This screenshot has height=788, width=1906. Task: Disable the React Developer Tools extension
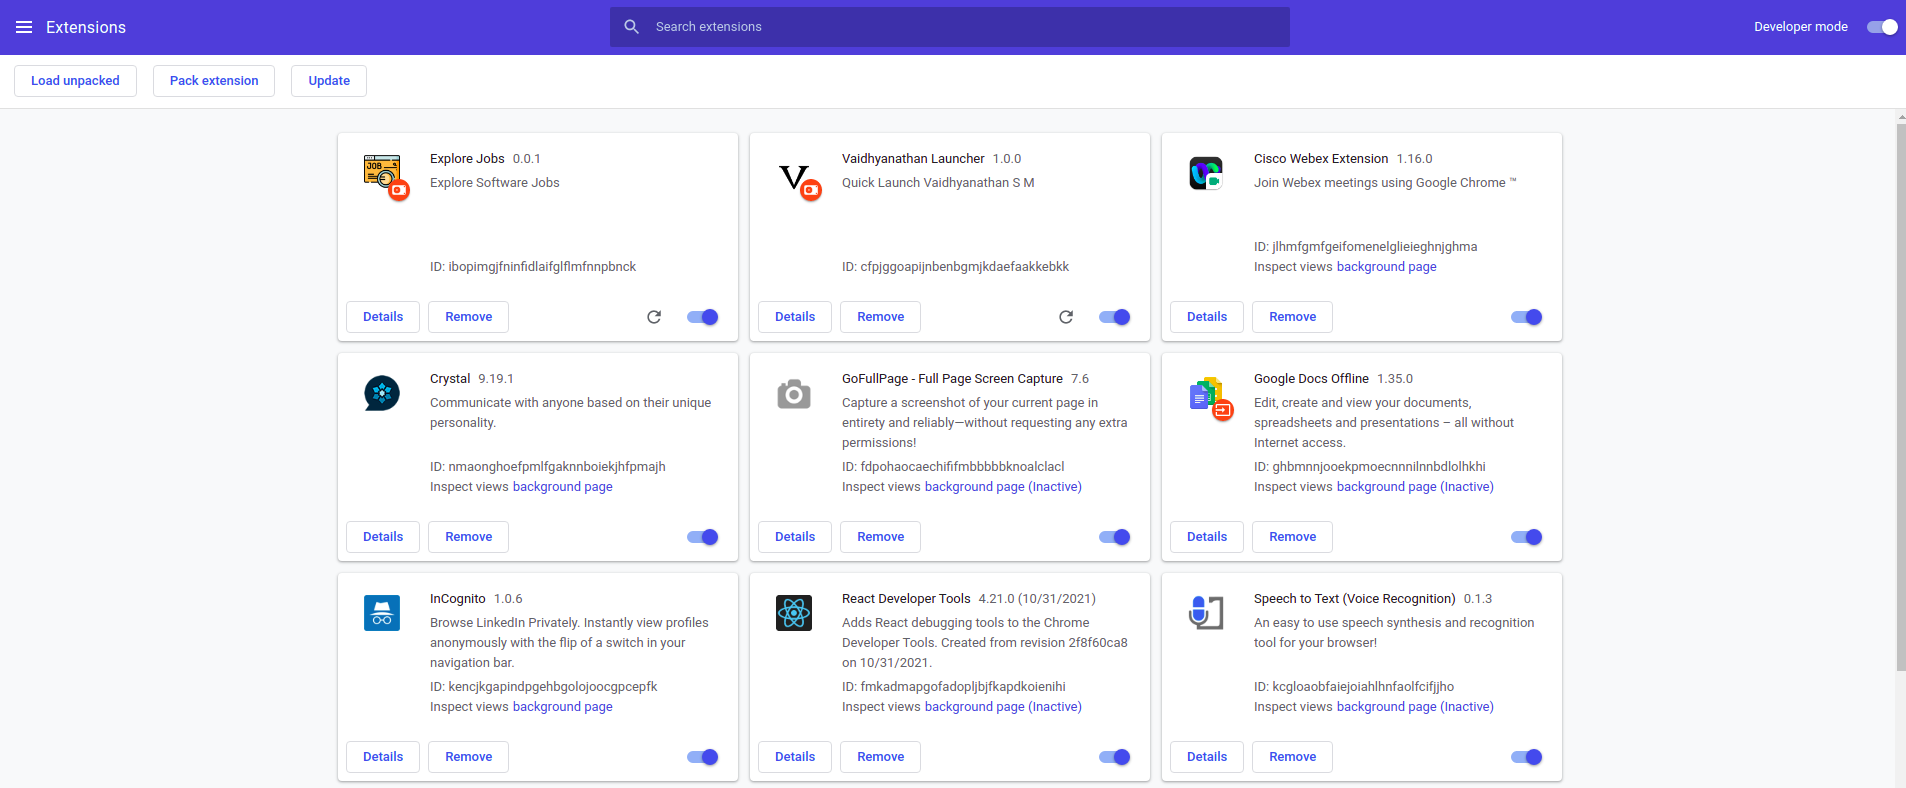1115,757
